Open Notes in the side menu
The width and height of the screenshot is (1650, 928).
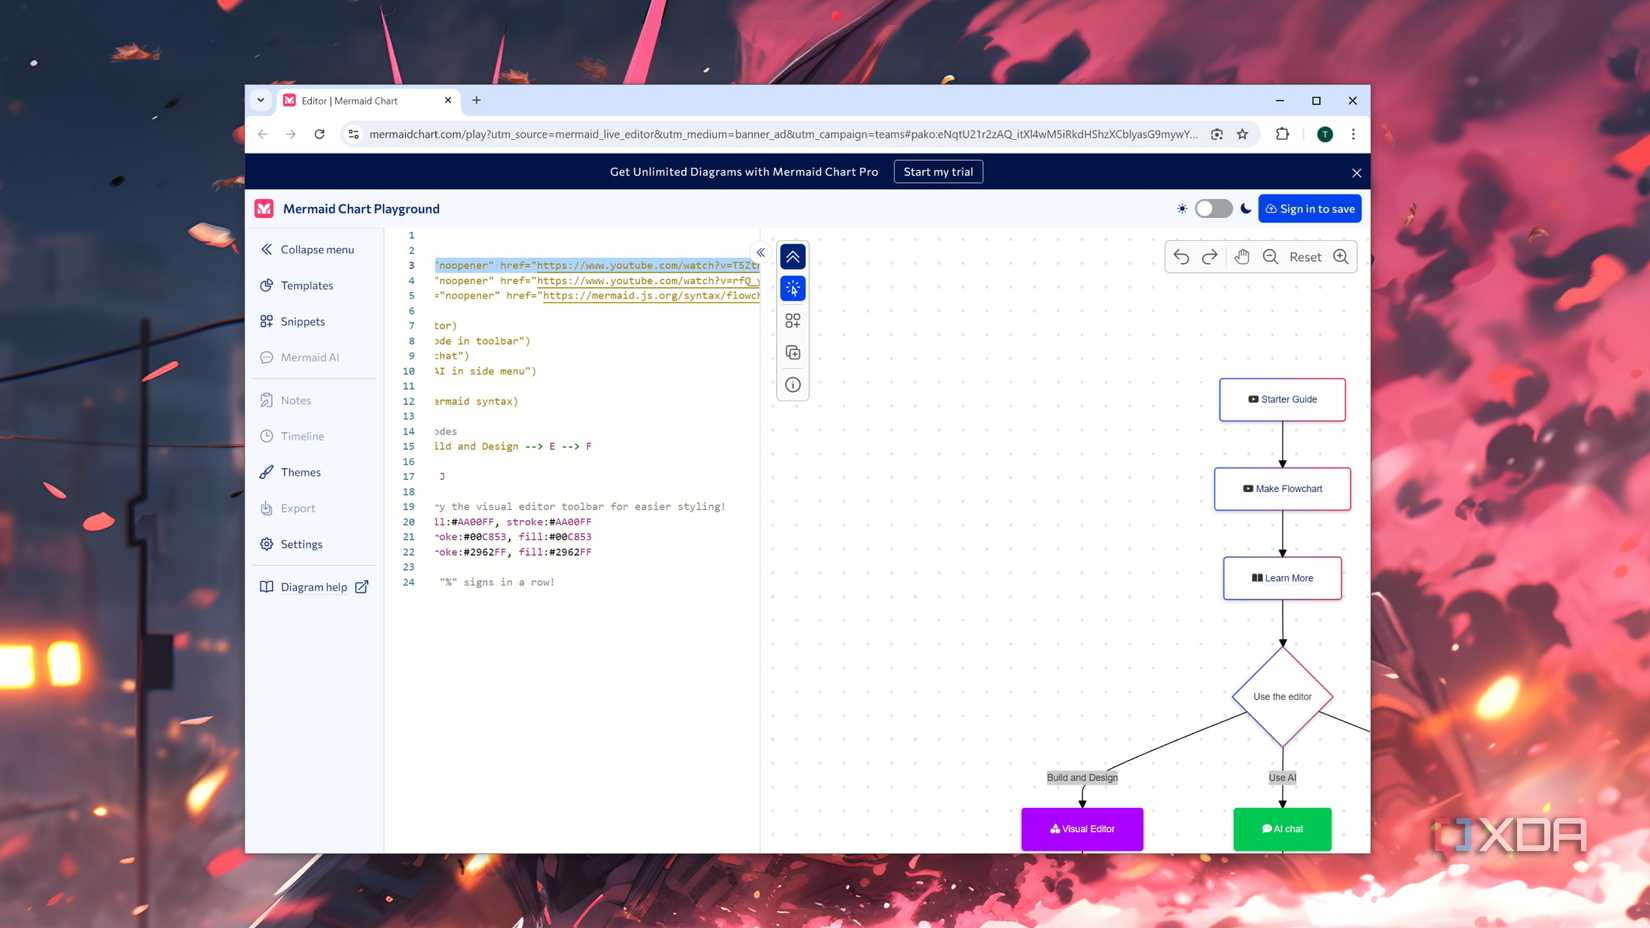[286, 400]
